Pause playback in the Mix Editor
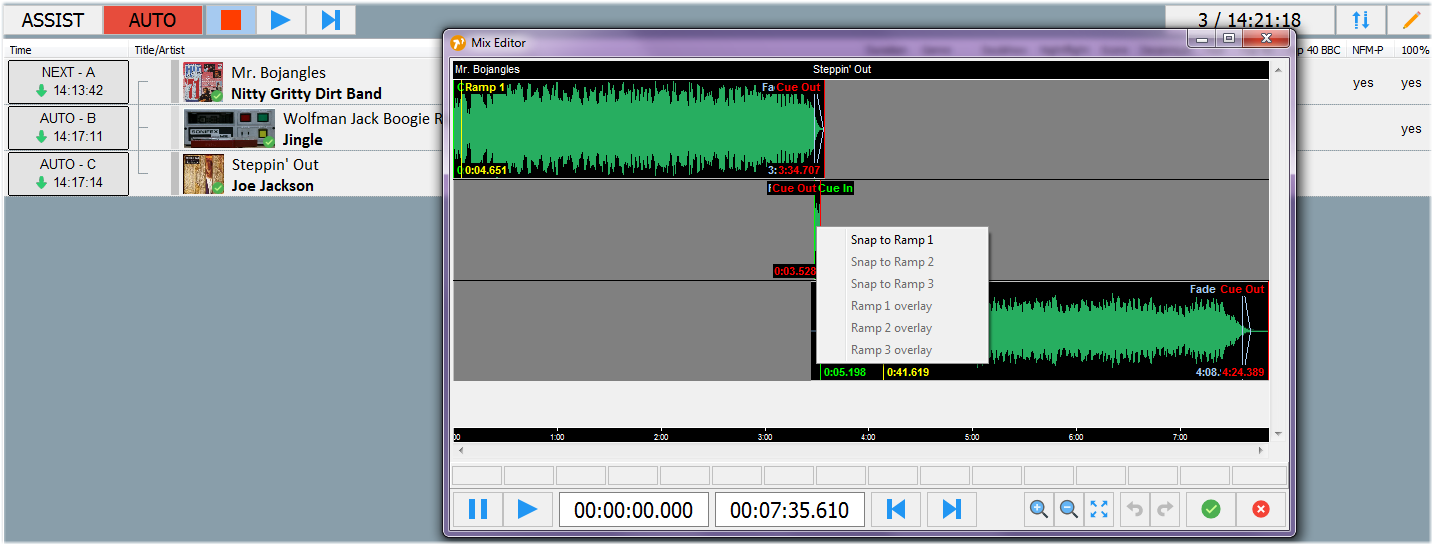Screen dimensions: 1433x545 [x=478, y=510]
